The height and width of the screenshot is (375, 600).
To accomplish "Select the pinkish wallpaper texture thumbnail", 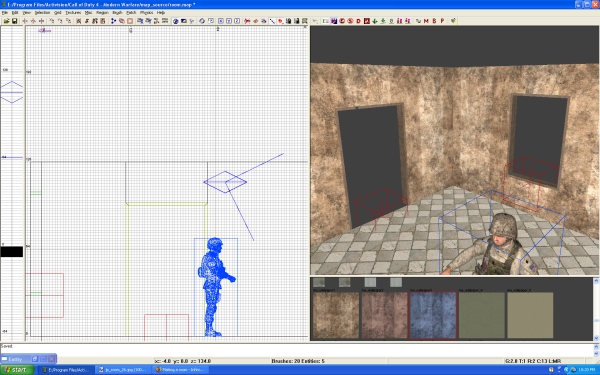I will pyautogui.click(x=385, y=315).
